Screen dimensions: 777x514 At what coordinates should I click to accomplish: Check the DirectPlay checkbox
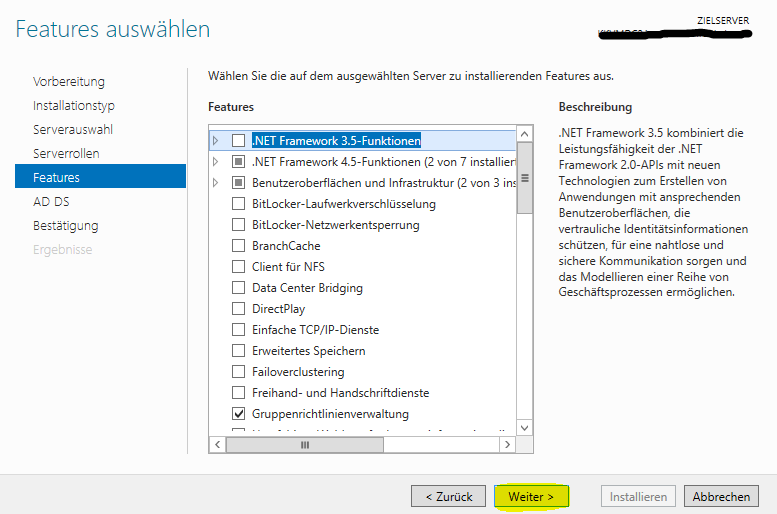(x=238, y=308)
